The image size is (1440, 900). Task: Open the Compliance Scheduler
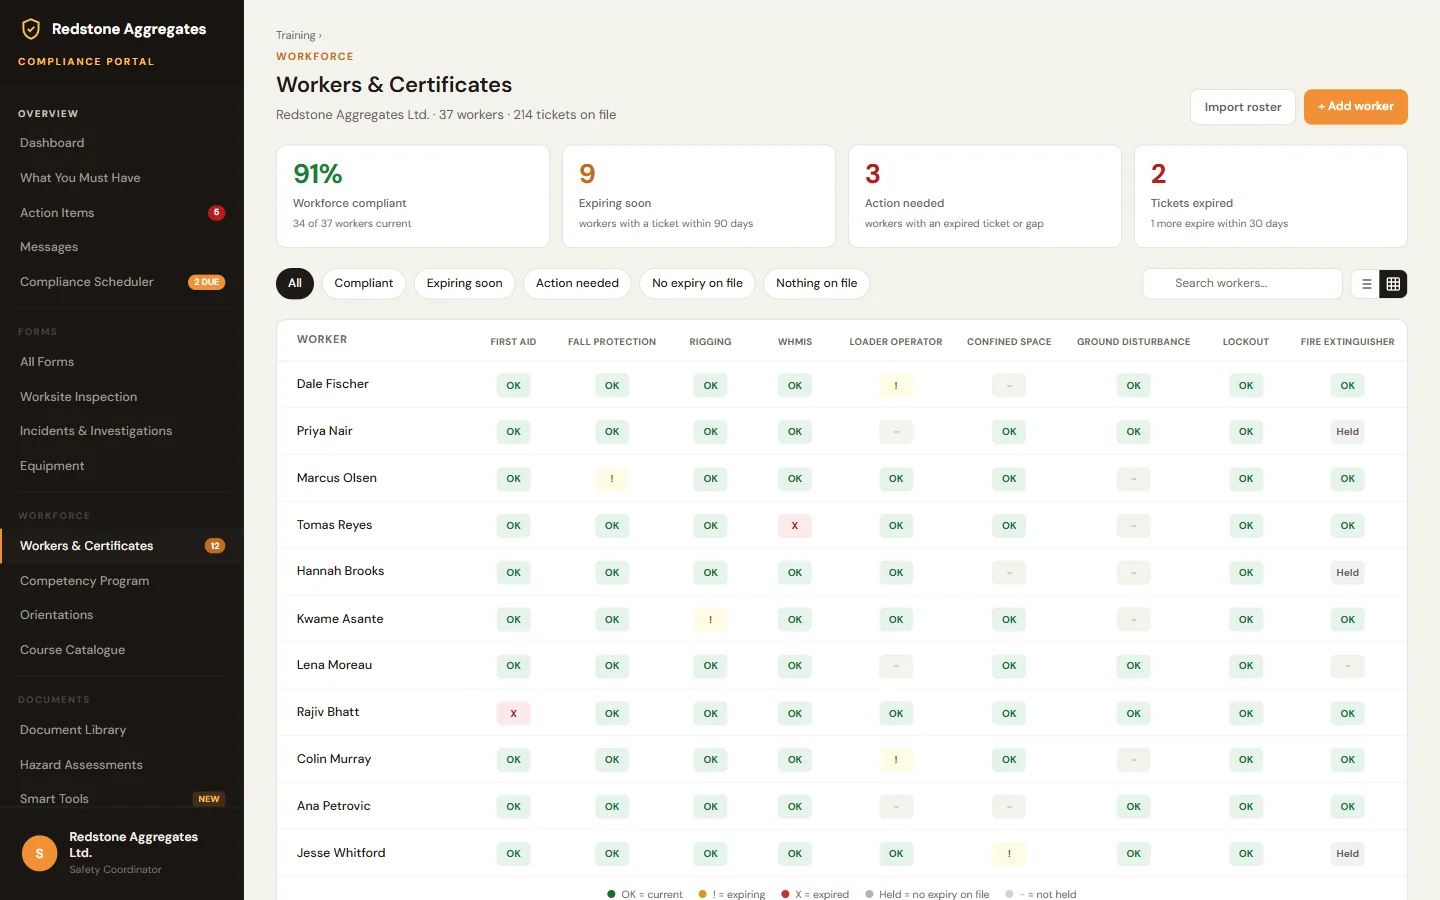point(87,282)
